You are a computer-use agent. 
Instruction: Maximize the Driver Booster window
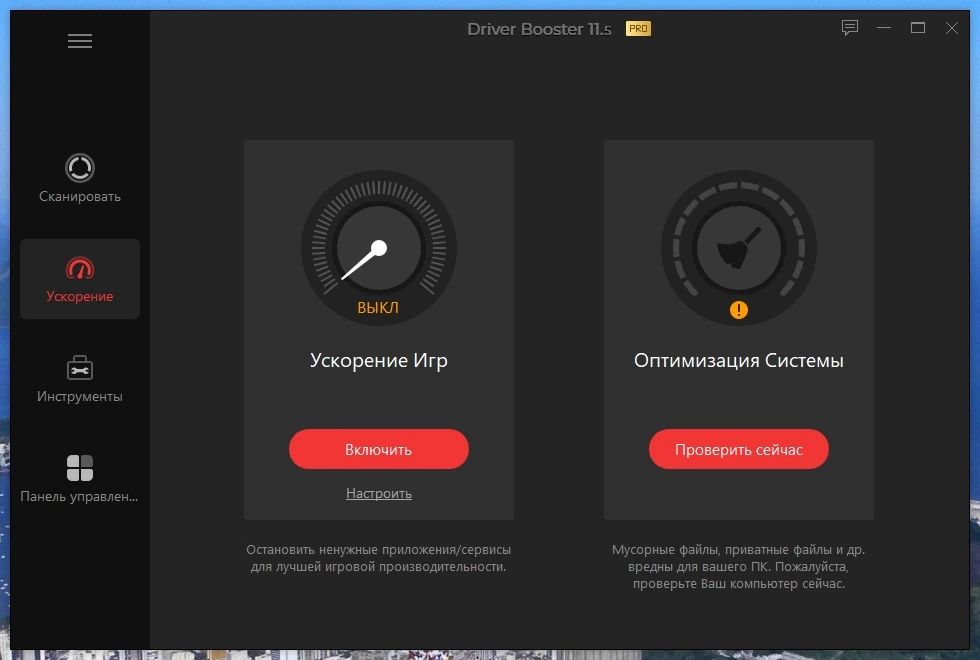(x=918, y=28)
